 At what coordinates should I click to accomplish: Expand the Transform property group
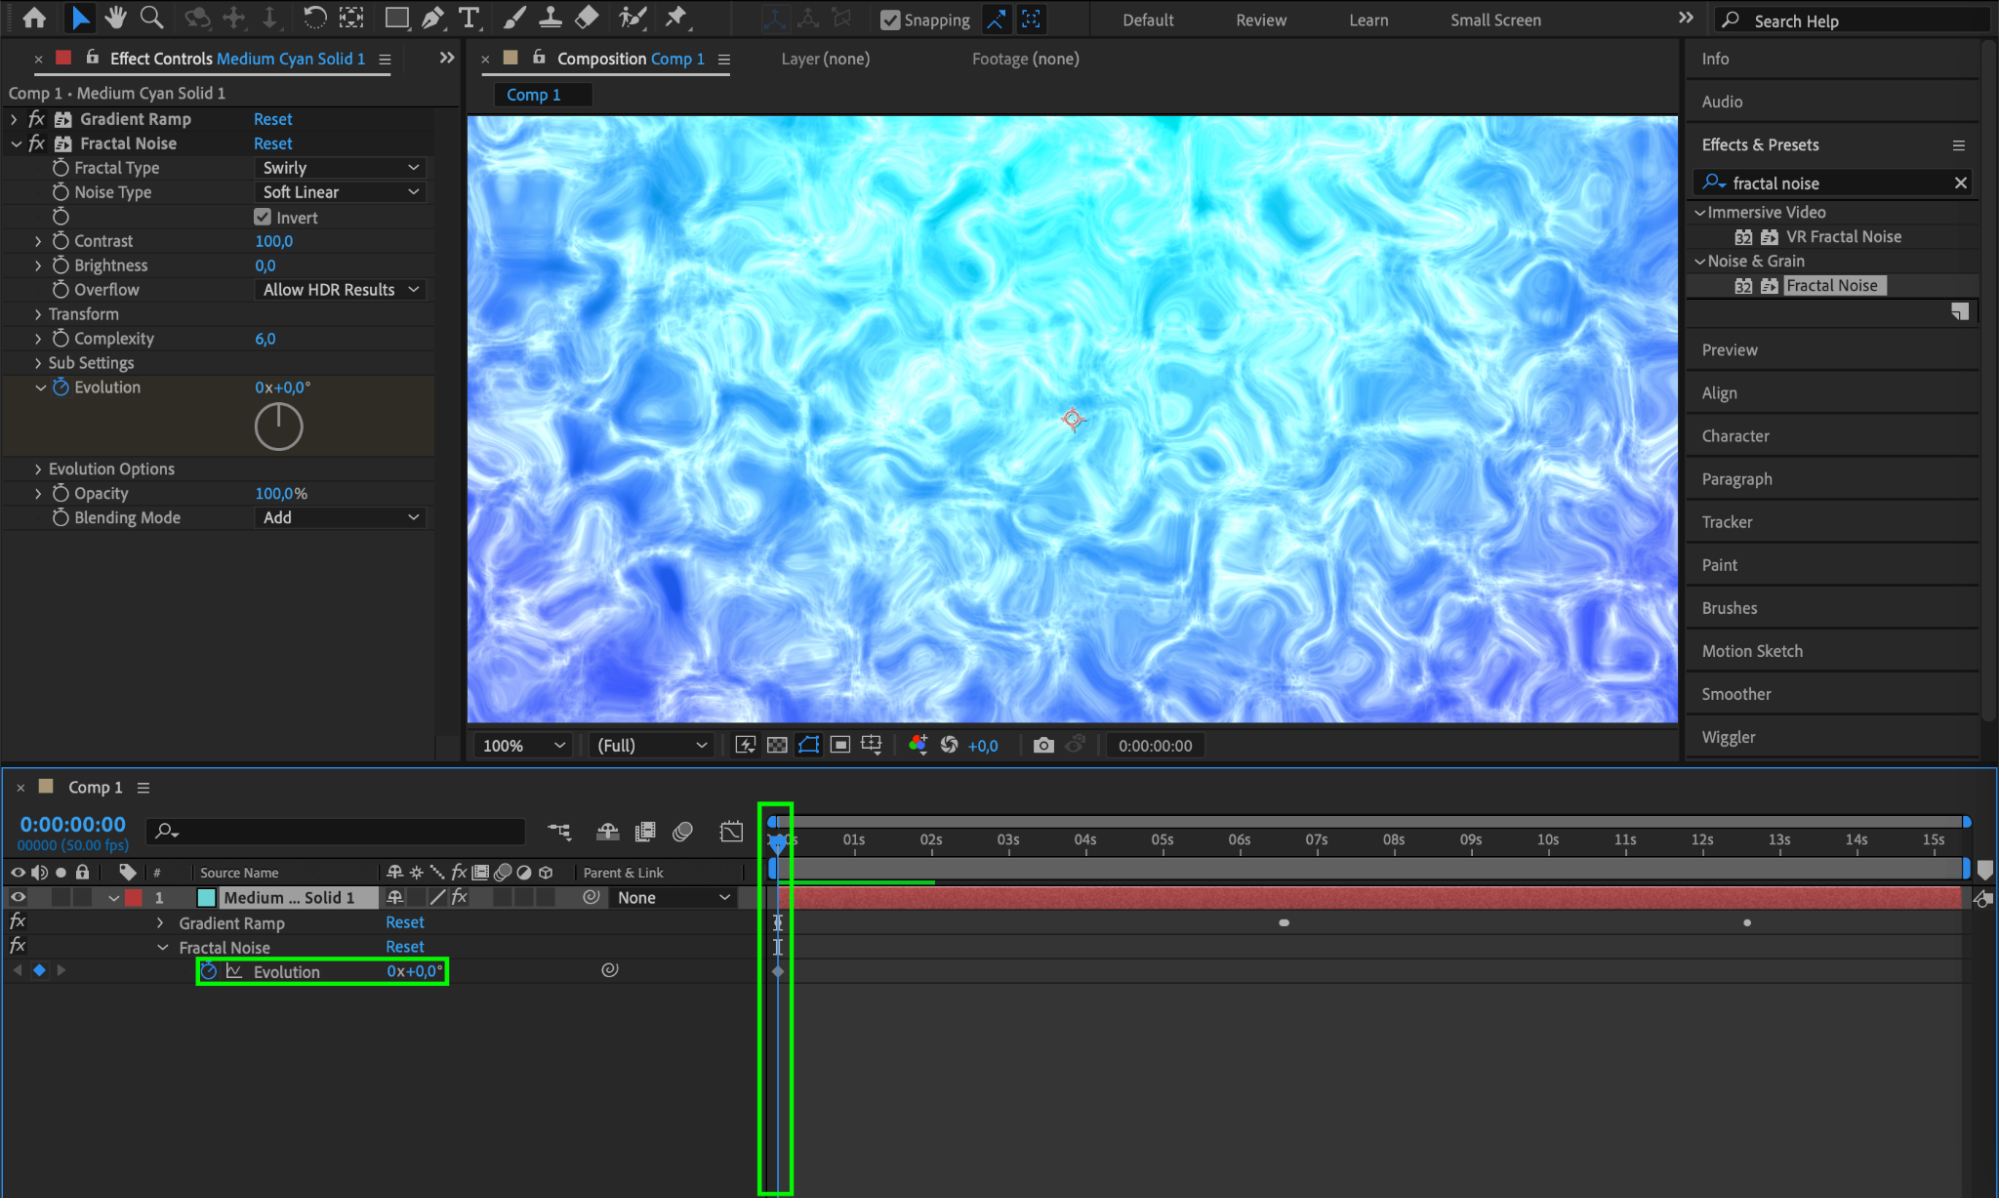tap(38, 314)
